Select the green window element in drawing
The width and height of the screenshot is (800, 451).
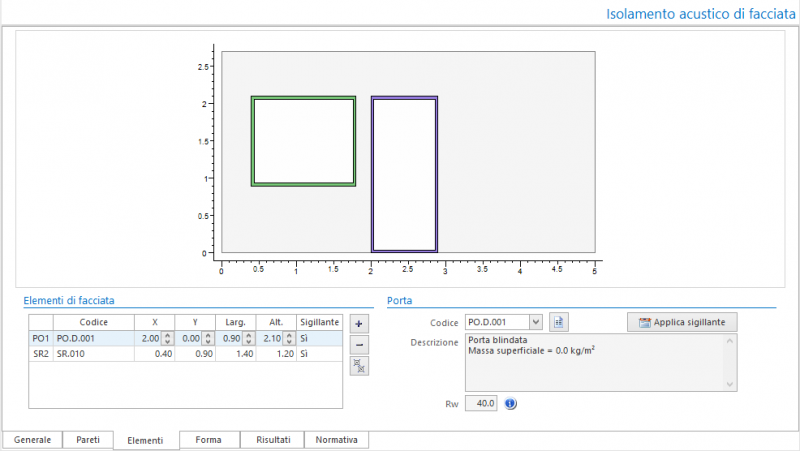pos(304,141)
